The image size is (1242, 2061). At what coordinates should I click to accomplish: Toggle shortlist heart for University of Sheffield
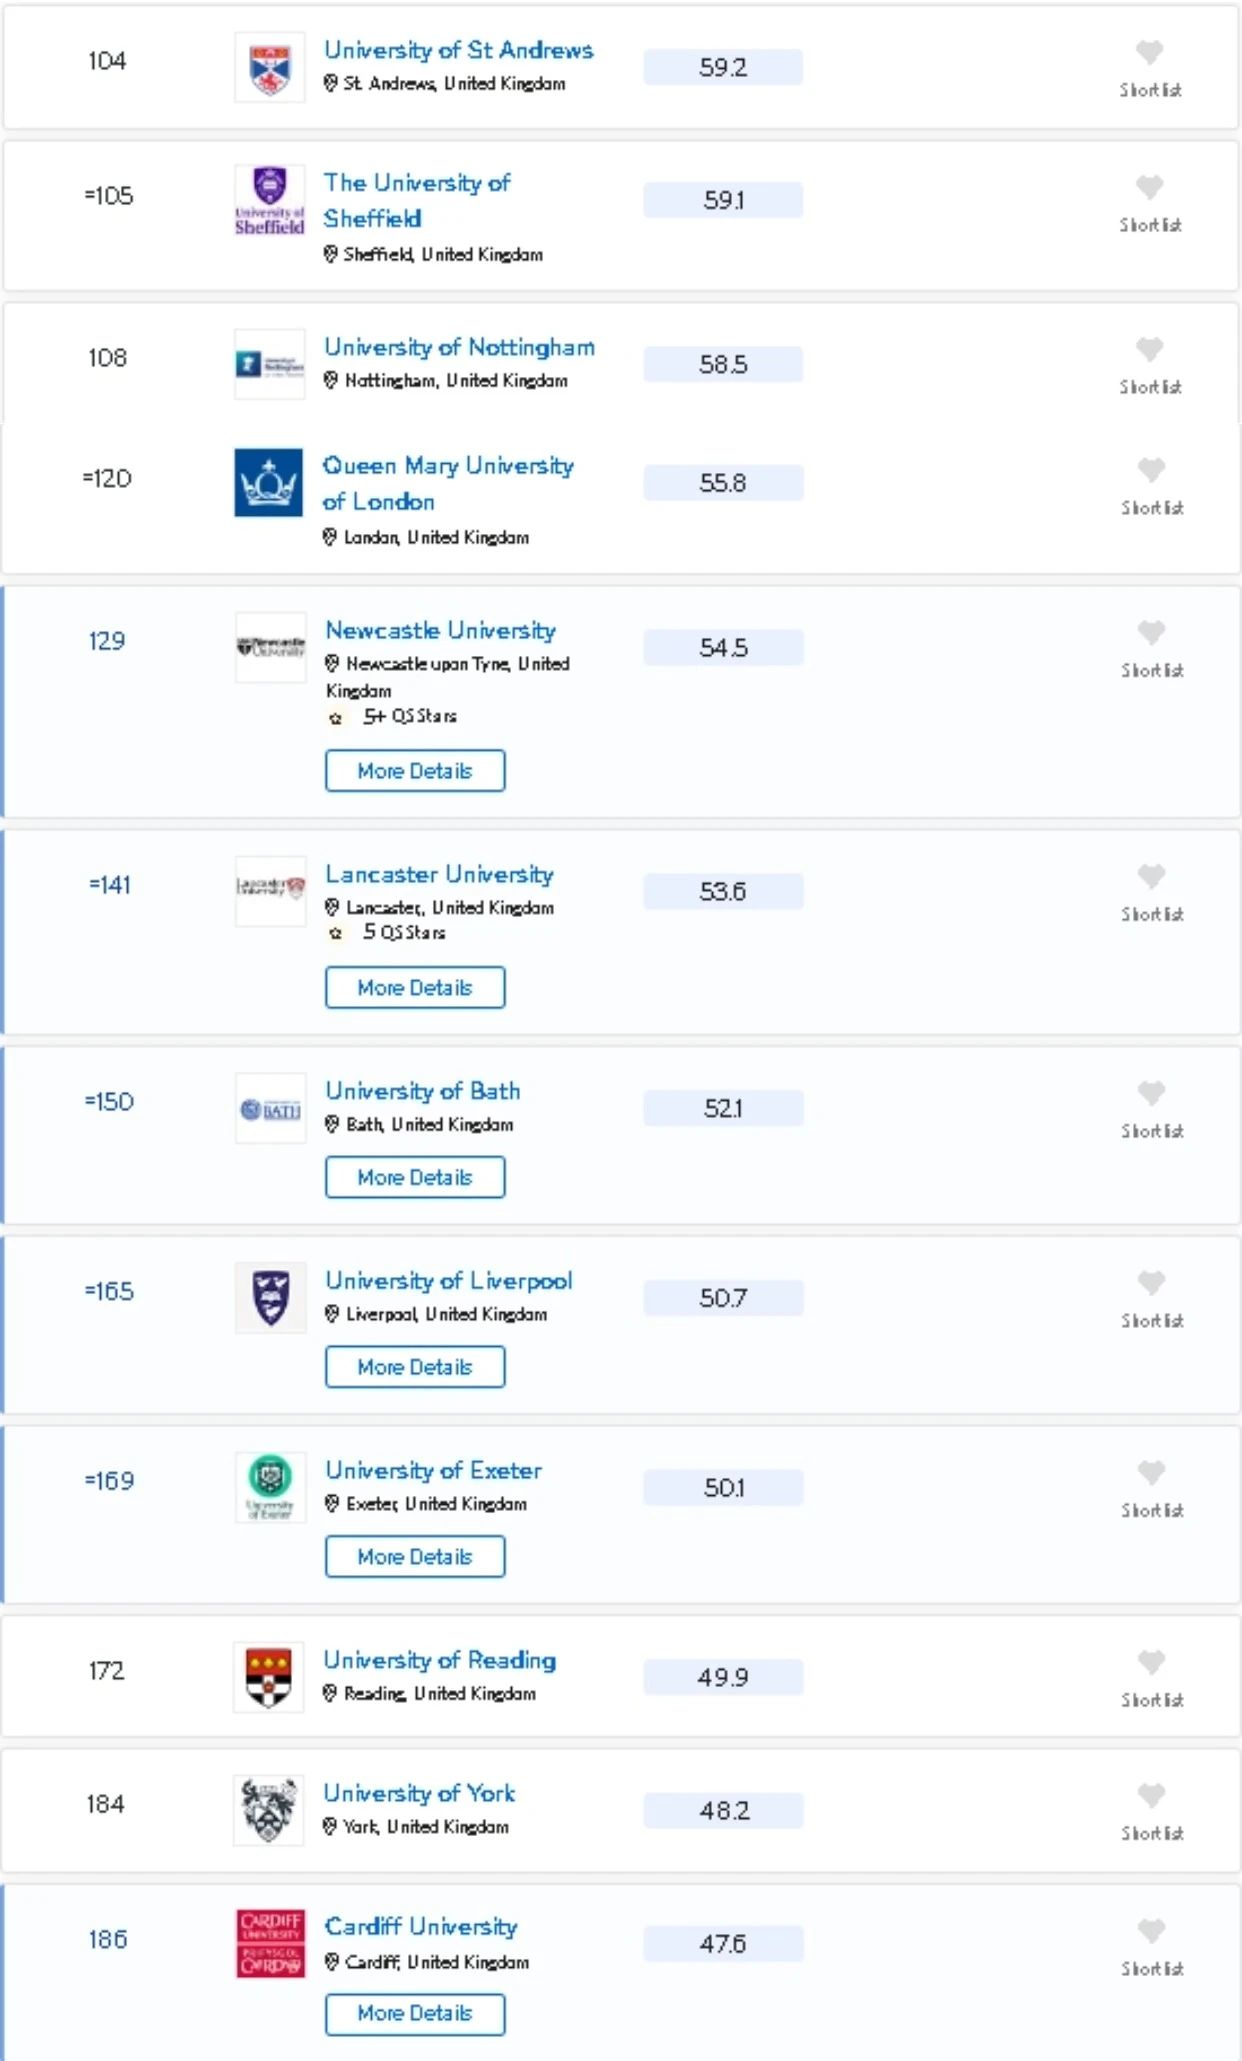click(1149, 187)
